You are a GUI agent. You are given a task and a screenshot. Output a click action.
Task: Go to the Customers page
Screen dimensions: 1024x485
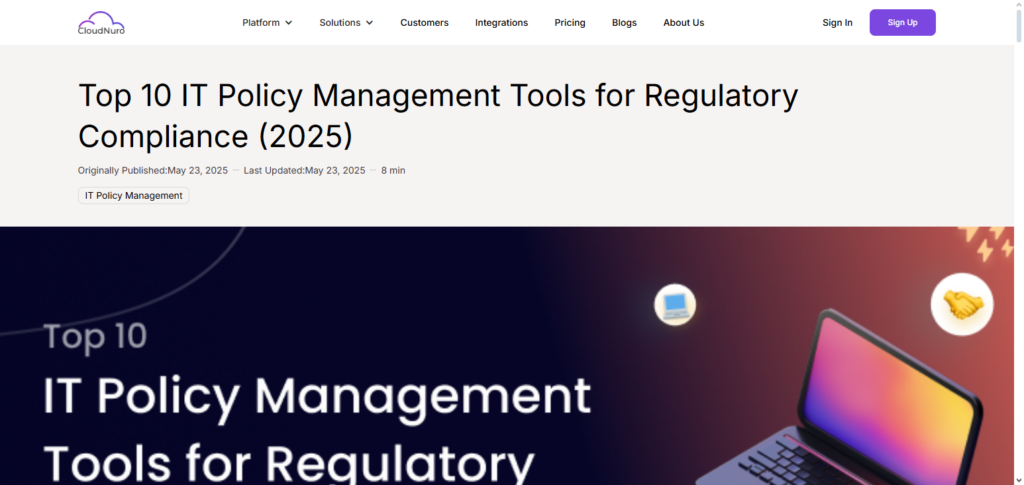424,23
